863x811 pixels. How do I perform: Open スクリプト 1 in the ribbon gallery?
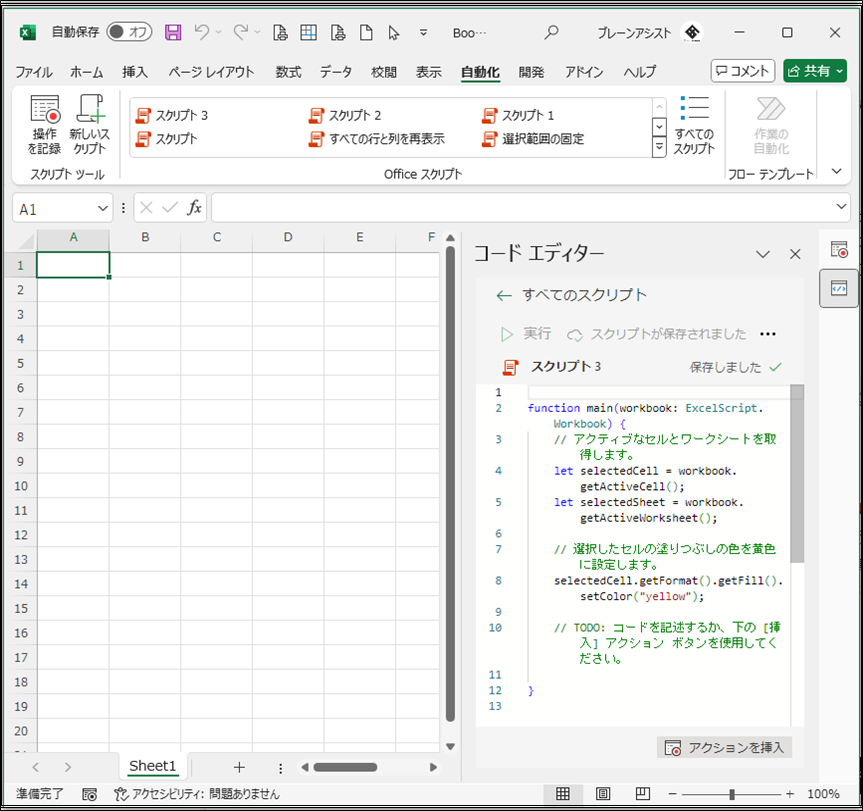tap(518, 115)
